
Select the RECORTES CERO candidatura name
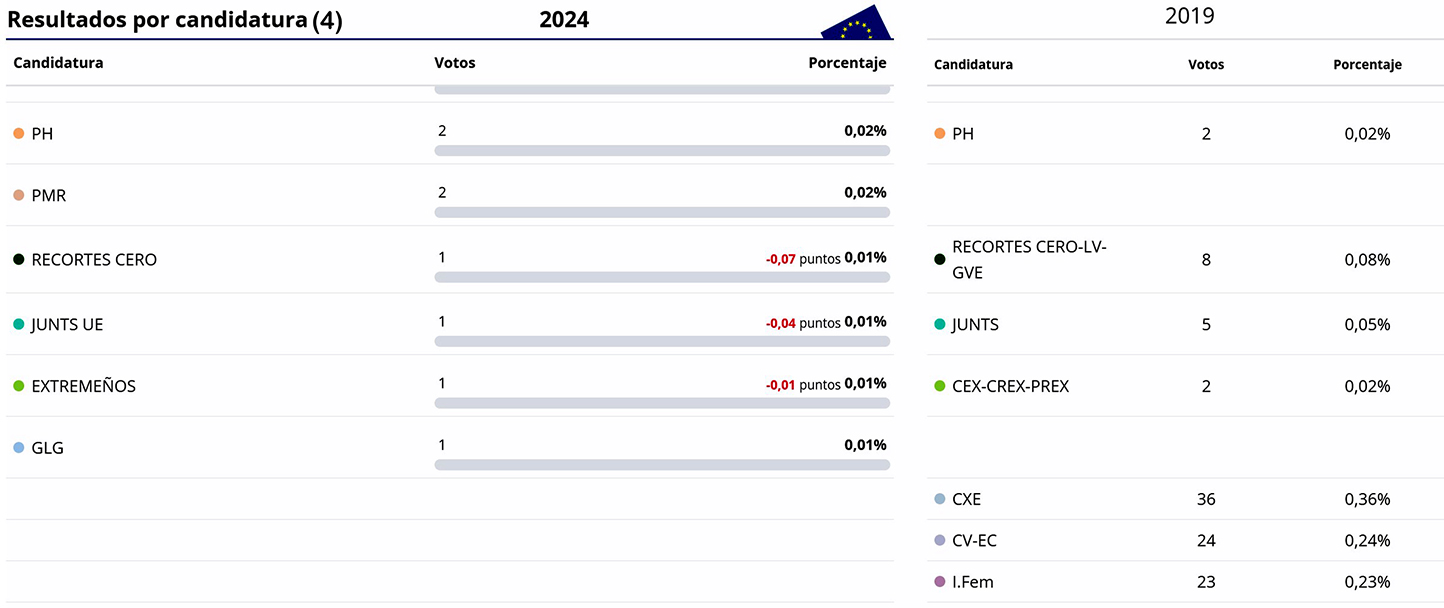click(x=94, y=259)
